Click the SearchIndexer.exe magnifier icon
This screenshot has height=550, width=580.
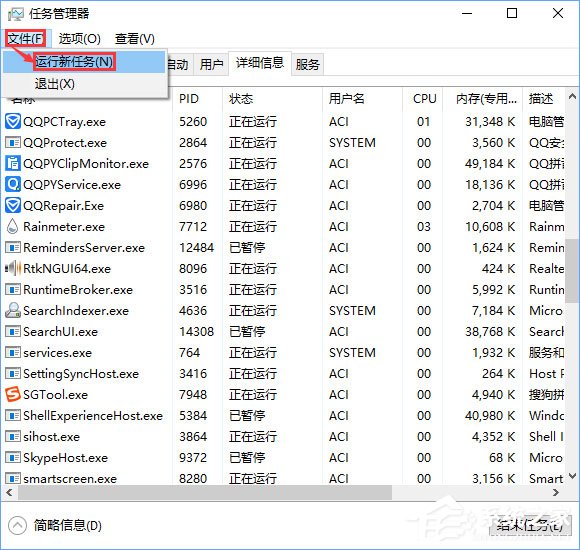(x=13, y=310)
